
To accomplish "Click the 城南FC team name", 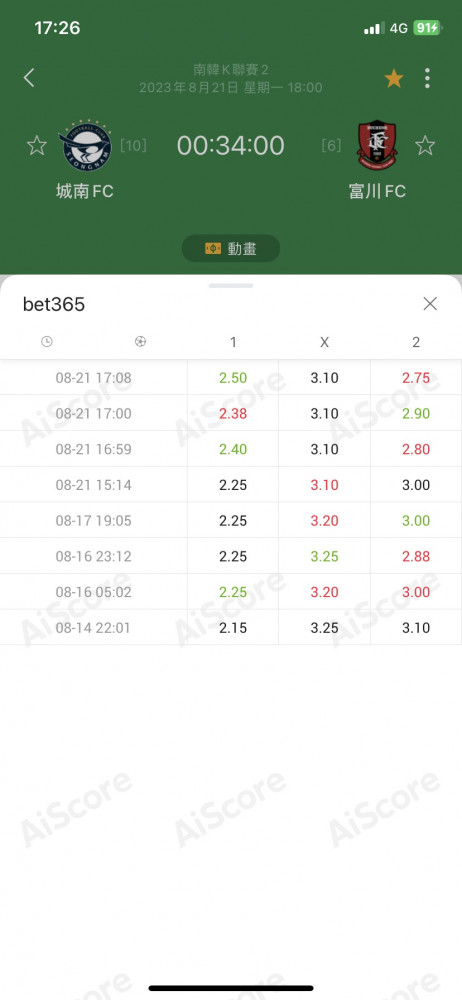I will [x=85, y=191].
